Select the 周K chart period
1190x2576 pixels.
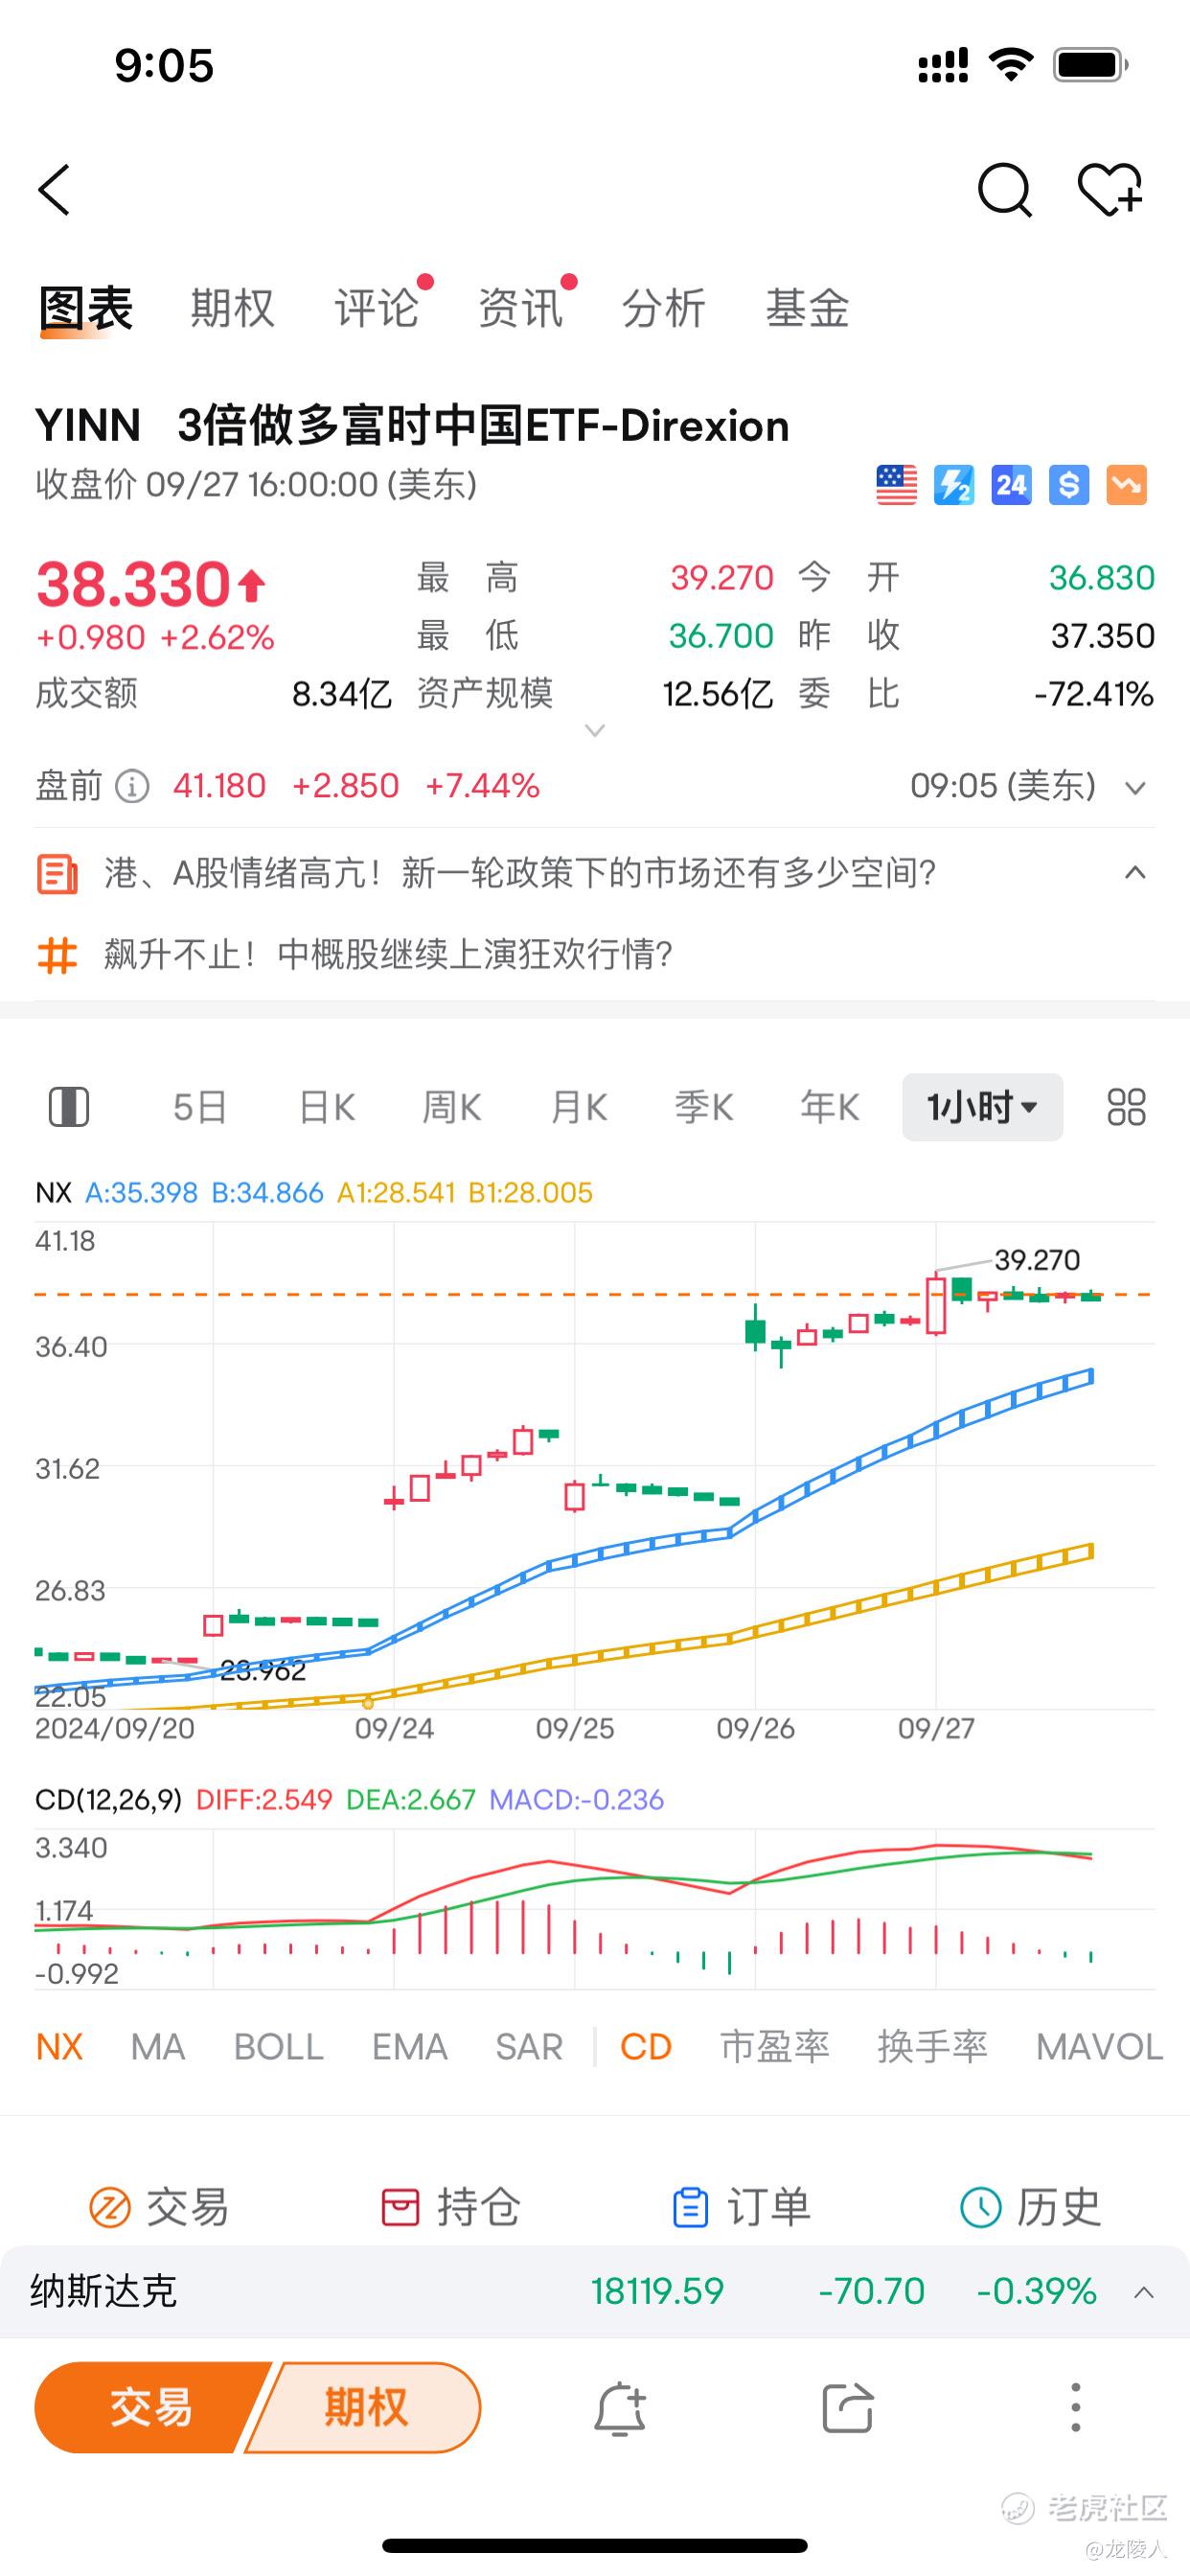(452, 1107)
